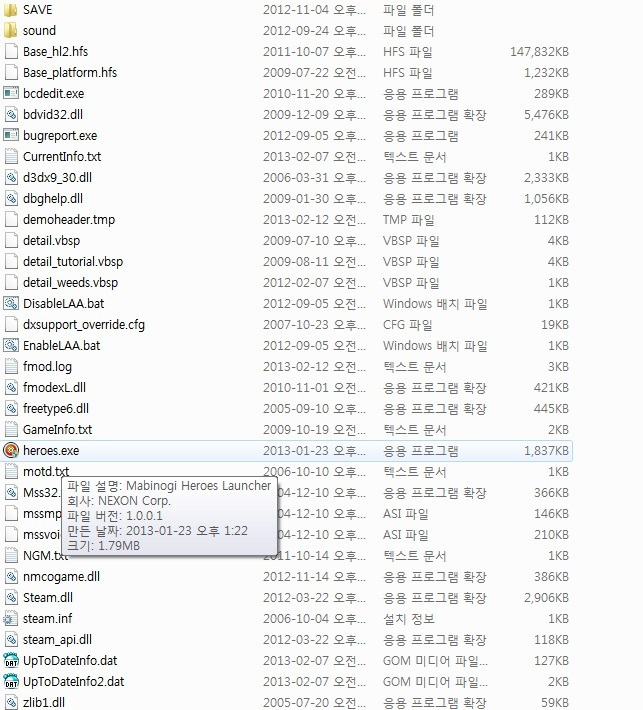Click the motd.txt file name
Screen dimensions: 643x710
[x=46, y=471]
